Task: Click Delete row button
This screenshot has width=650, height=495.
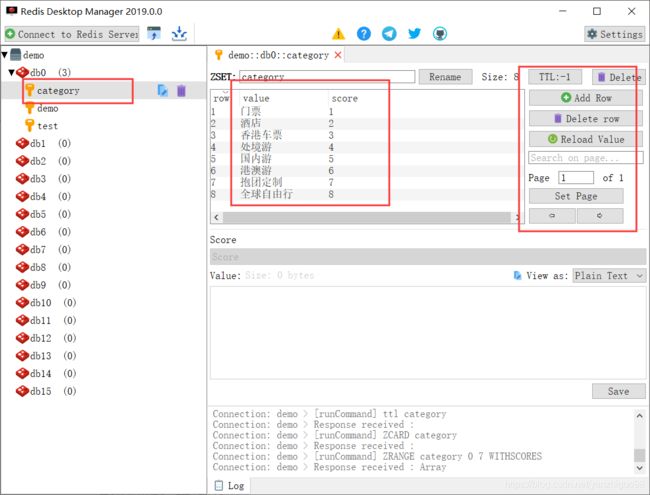Action: [586, 119]
